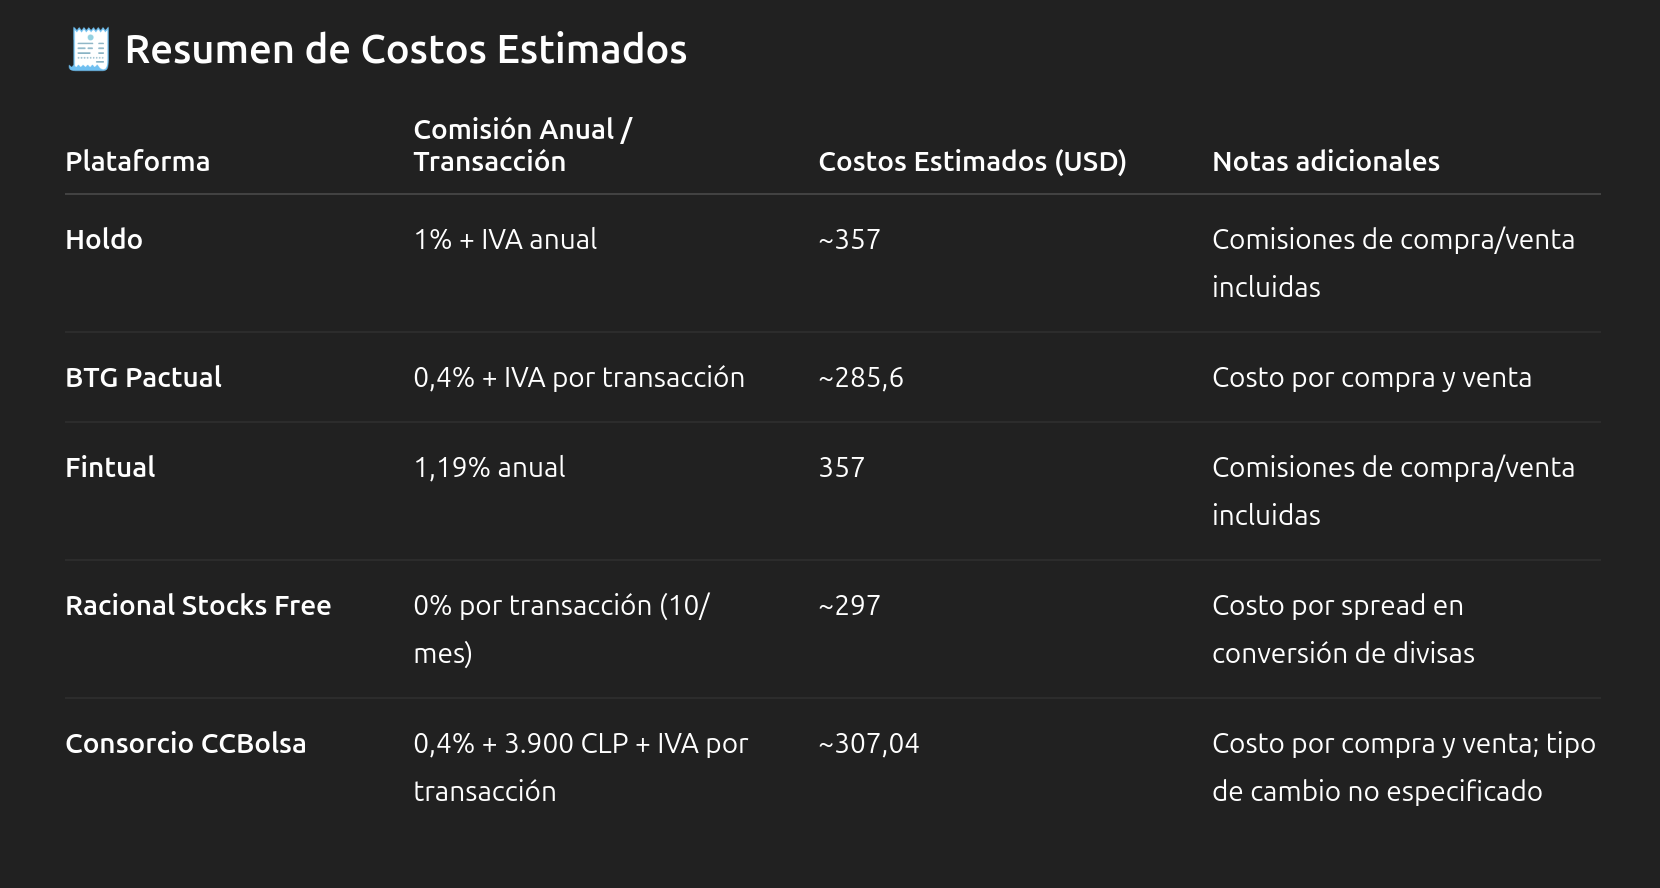Select the Resumen de Costos Estimados heading
This screenshot has height=888, width=1660.
[x=406, y=49]
